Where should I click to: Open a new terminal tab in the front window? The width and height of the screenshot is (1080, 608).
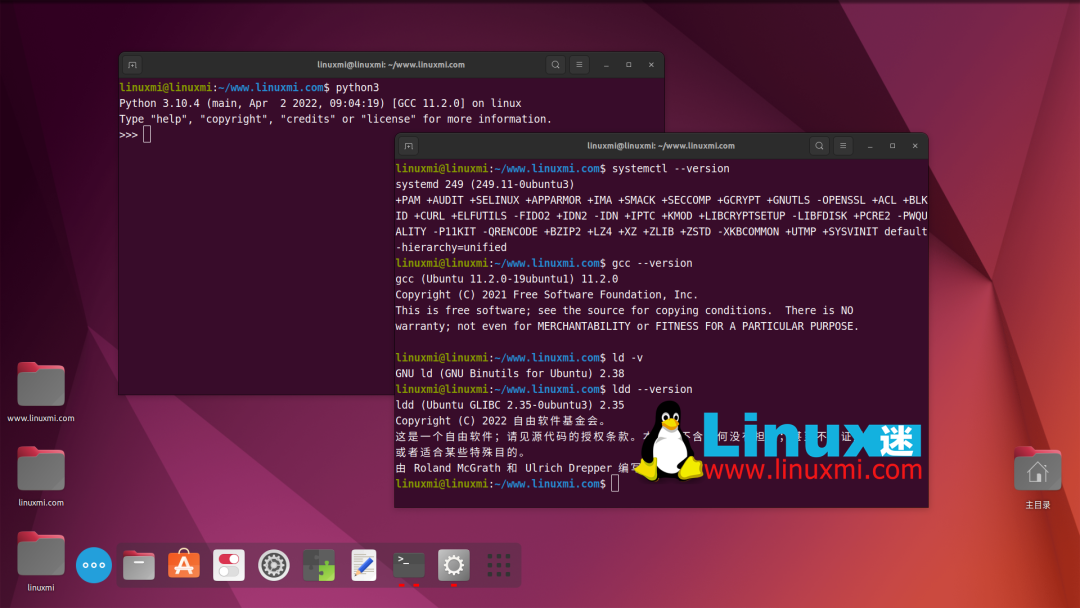(407, 145)
